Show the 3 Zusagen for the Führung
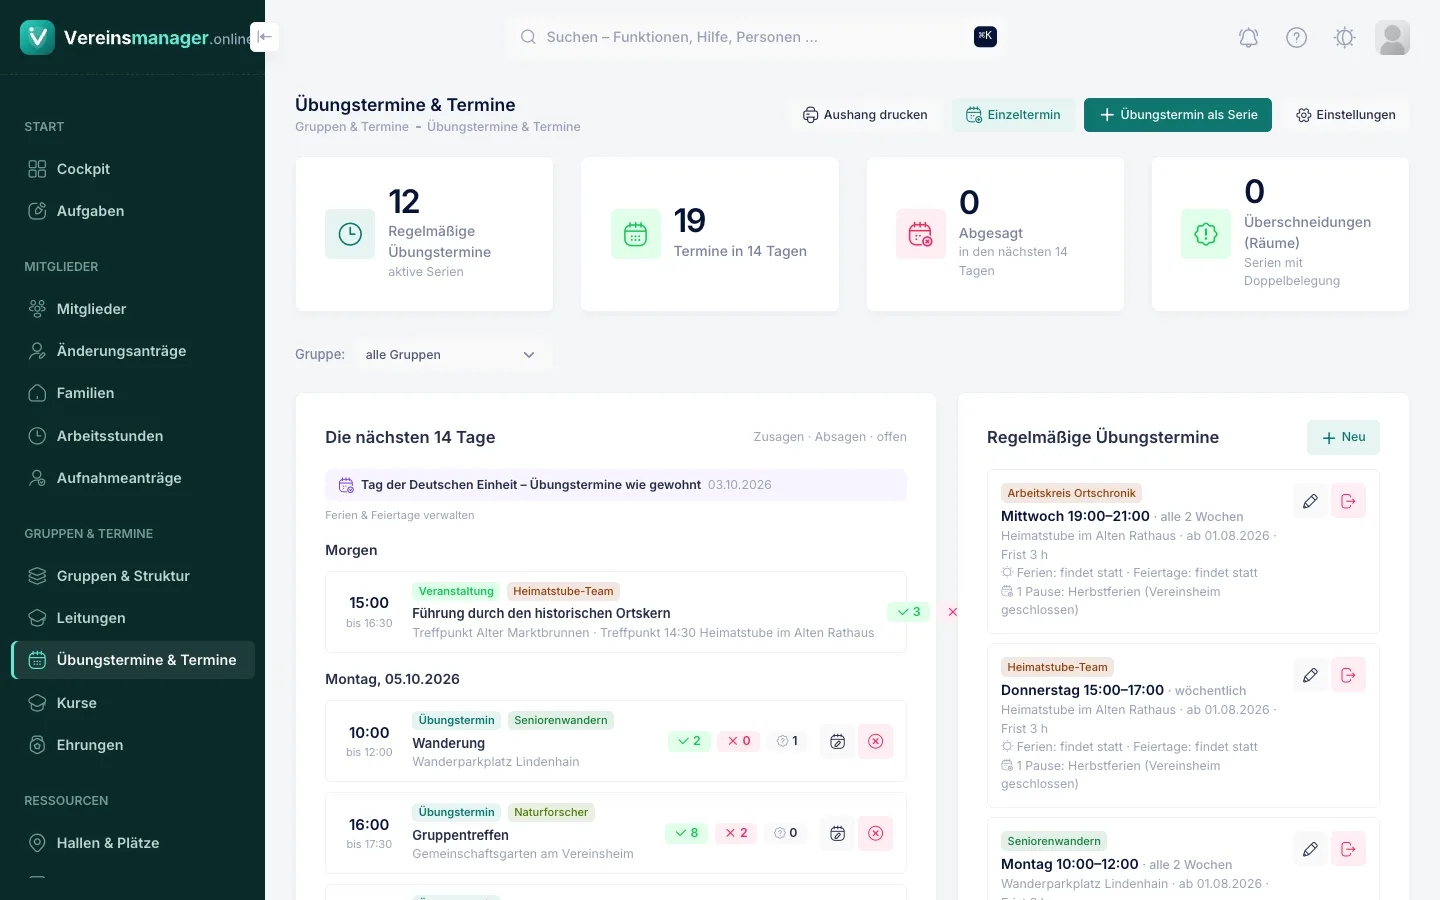 [x=909, y=612]
